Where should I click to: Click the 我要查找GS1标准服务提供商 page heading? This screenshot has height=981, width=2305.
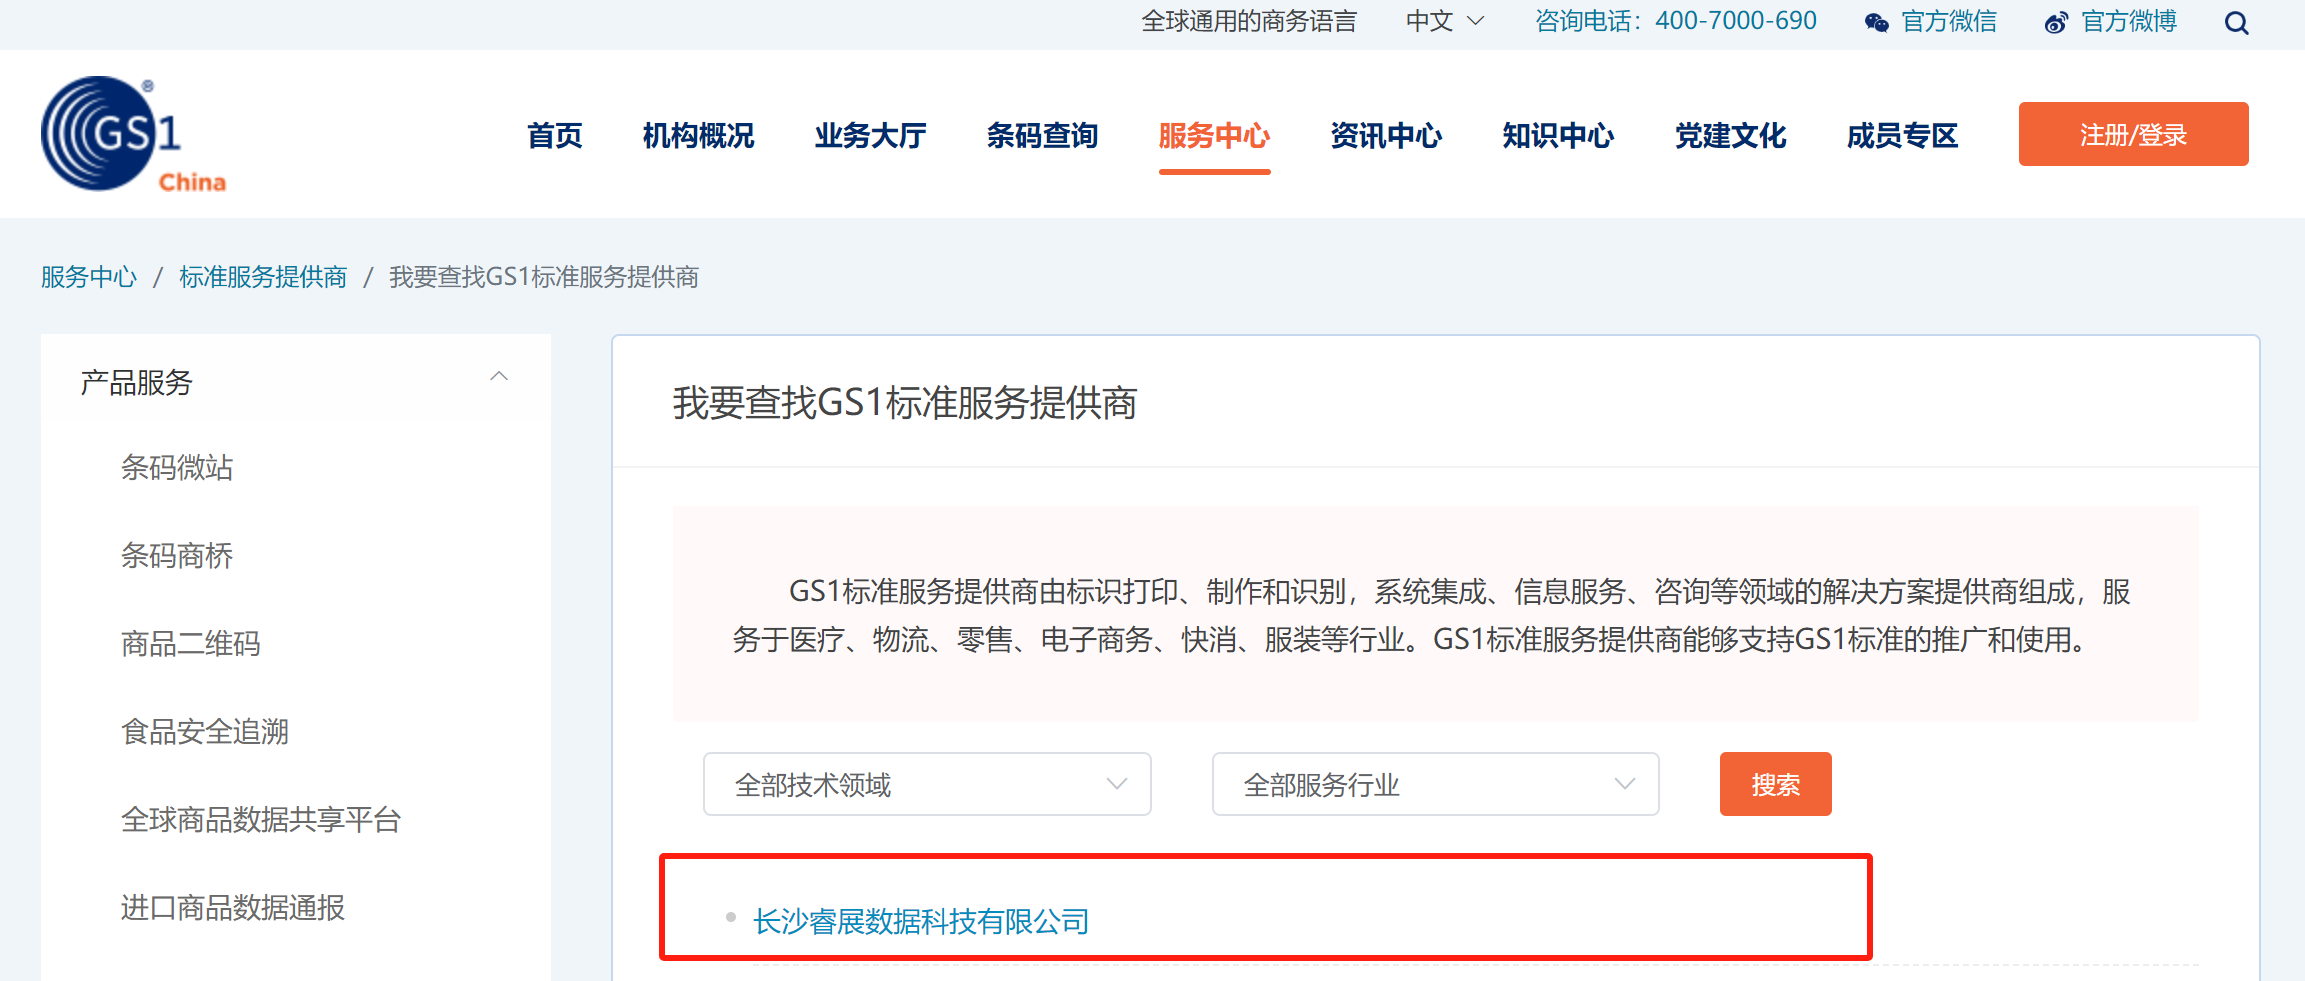click(x=905, y=403)
